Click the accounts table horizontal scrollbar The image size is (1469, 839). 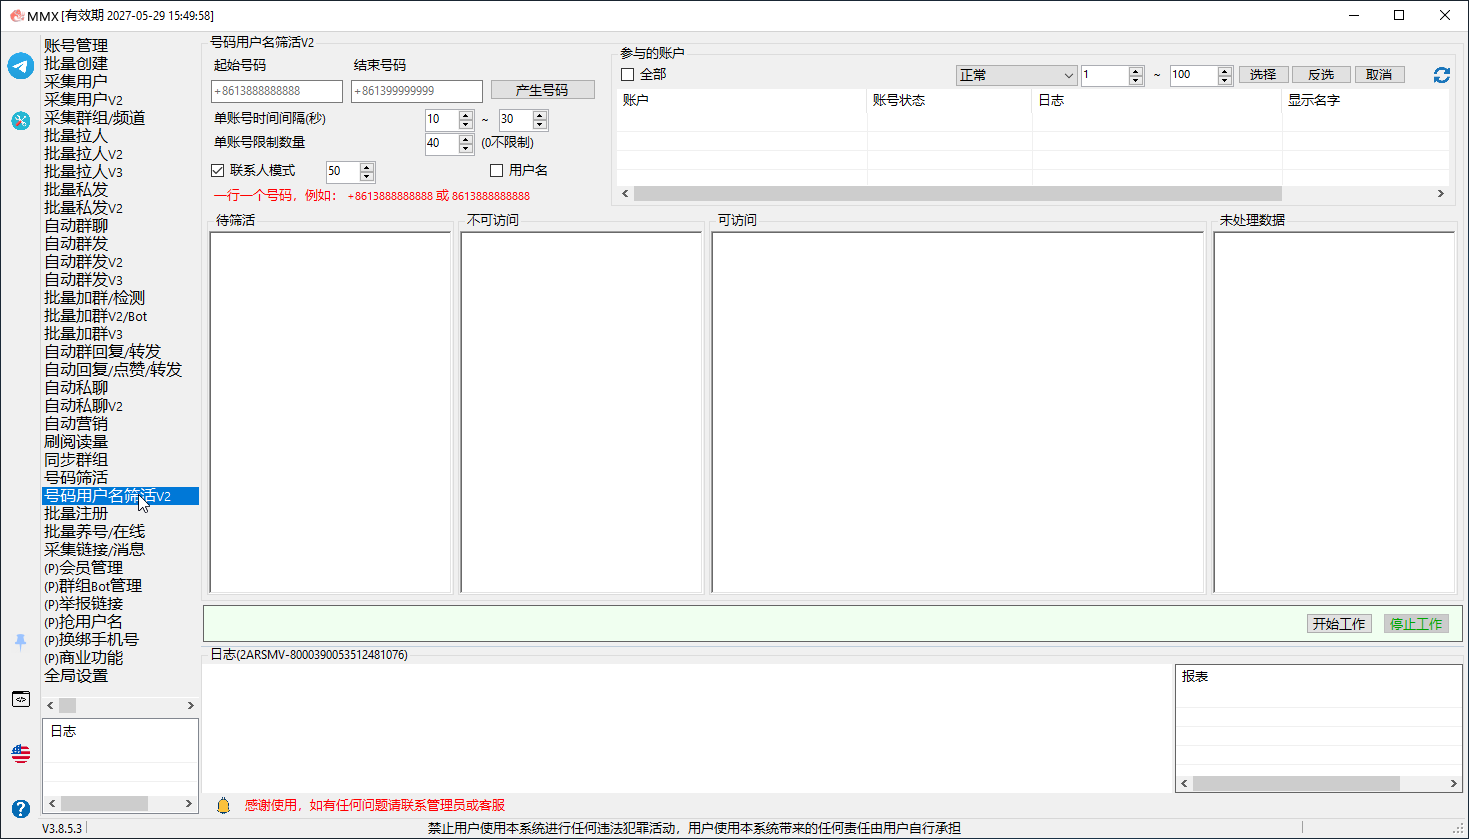957,194
